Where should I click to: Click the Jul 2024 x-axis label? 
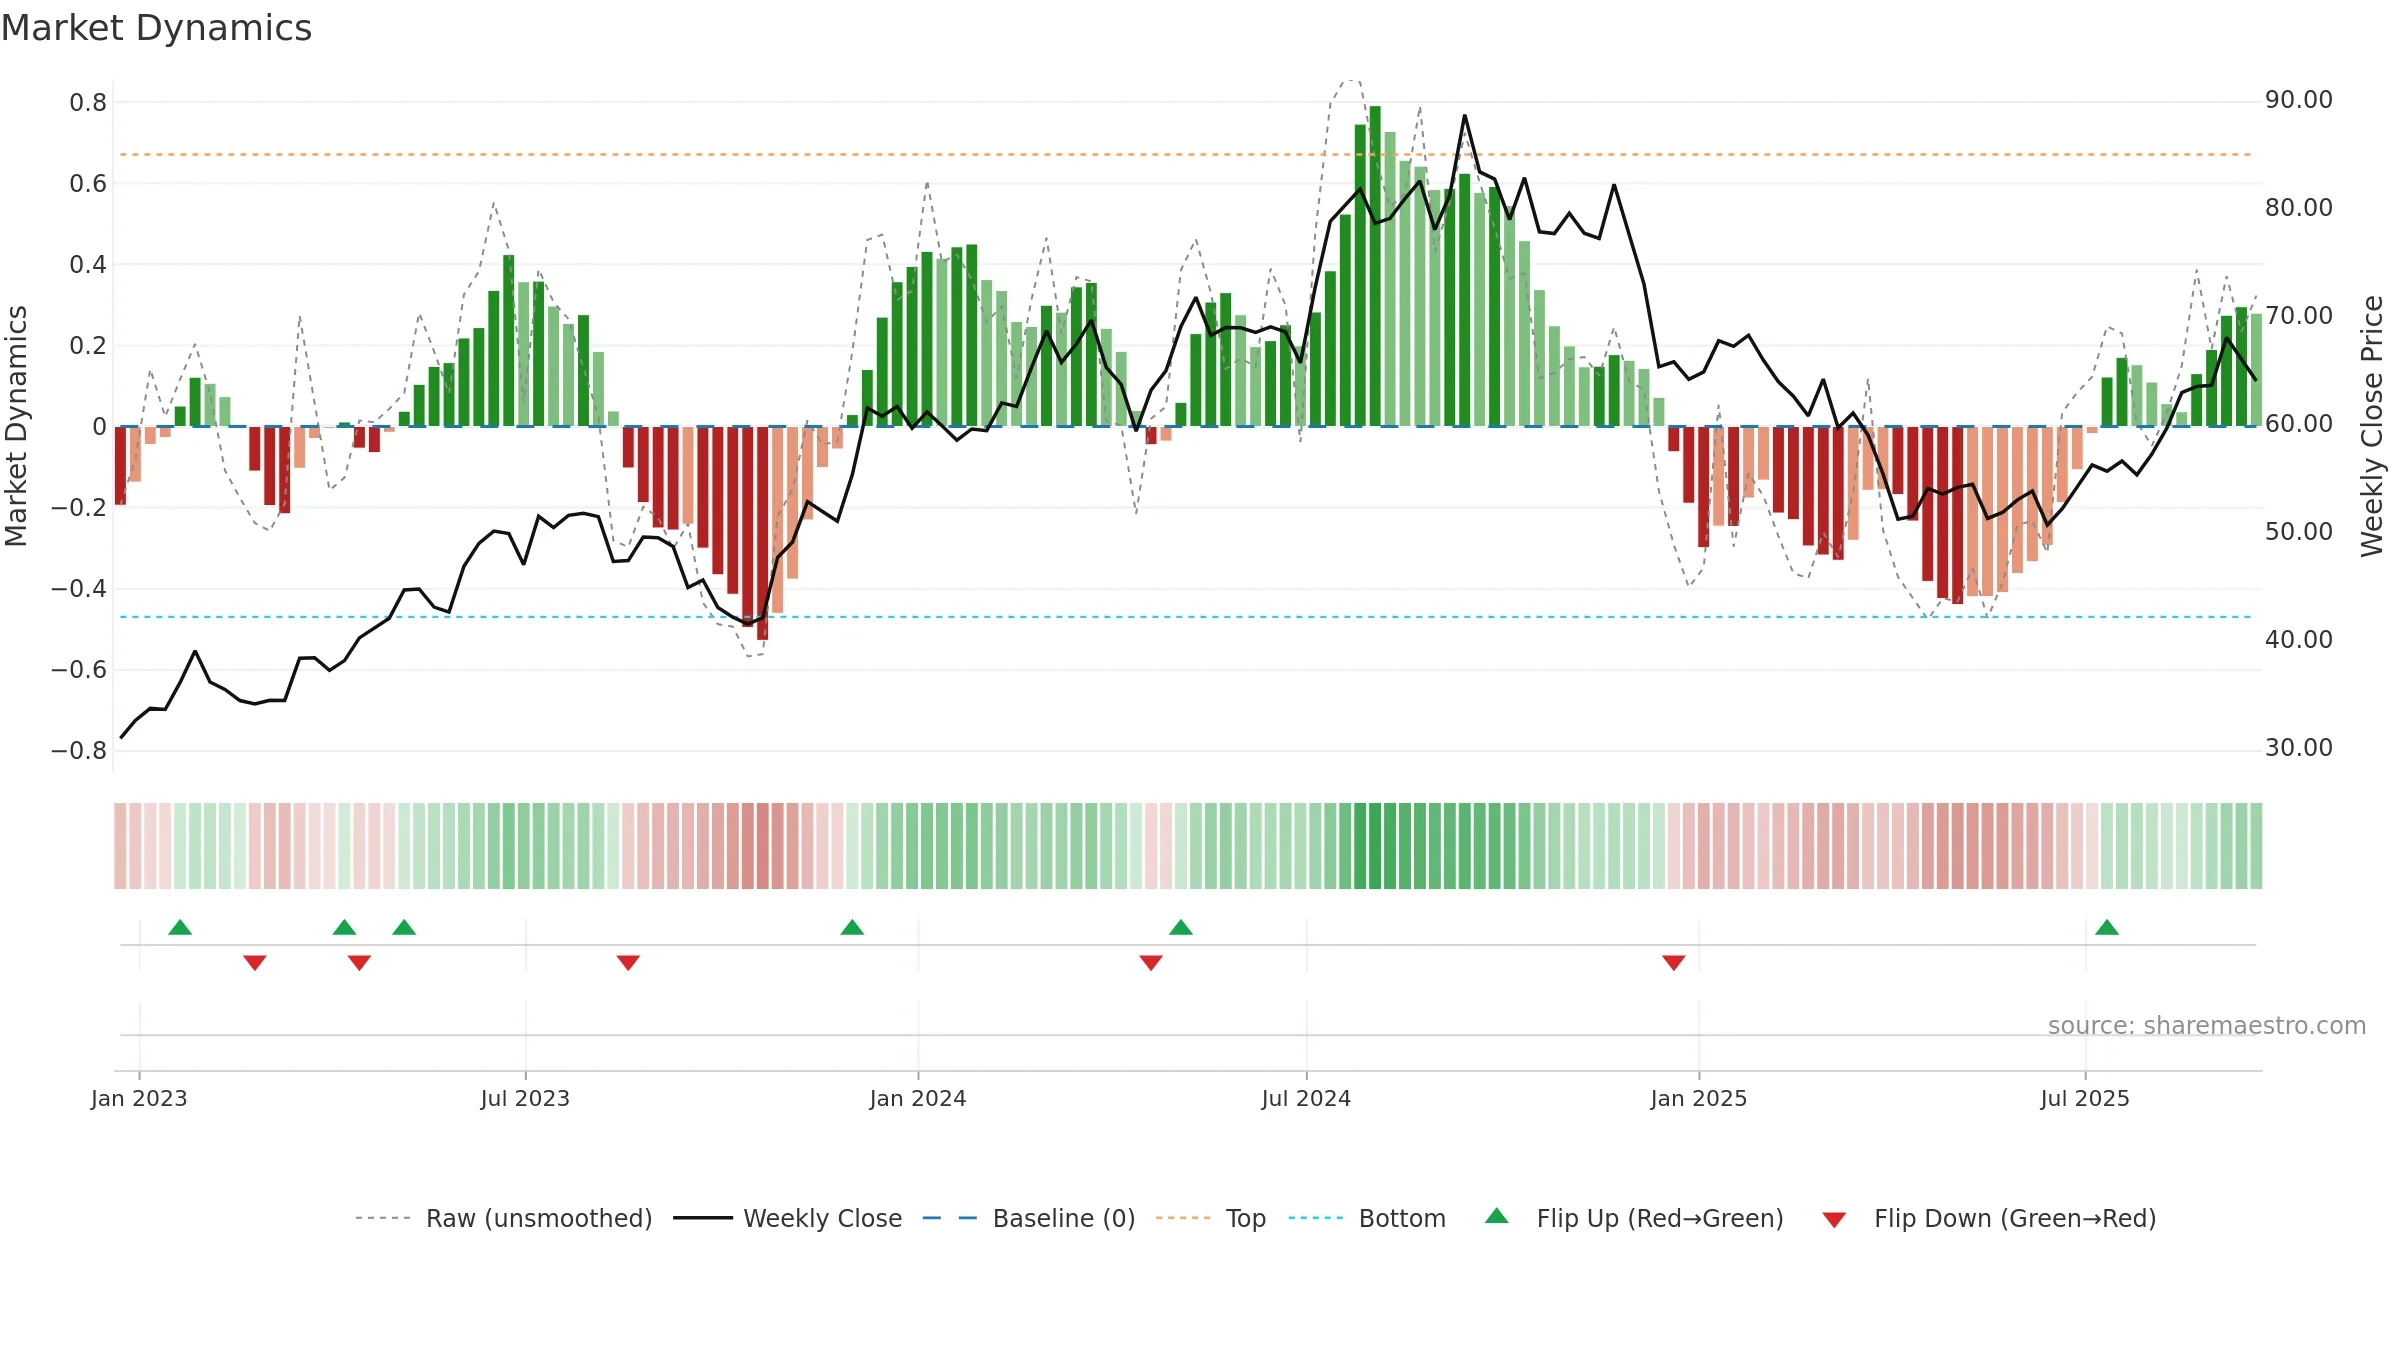(x=1306, y=1098)
